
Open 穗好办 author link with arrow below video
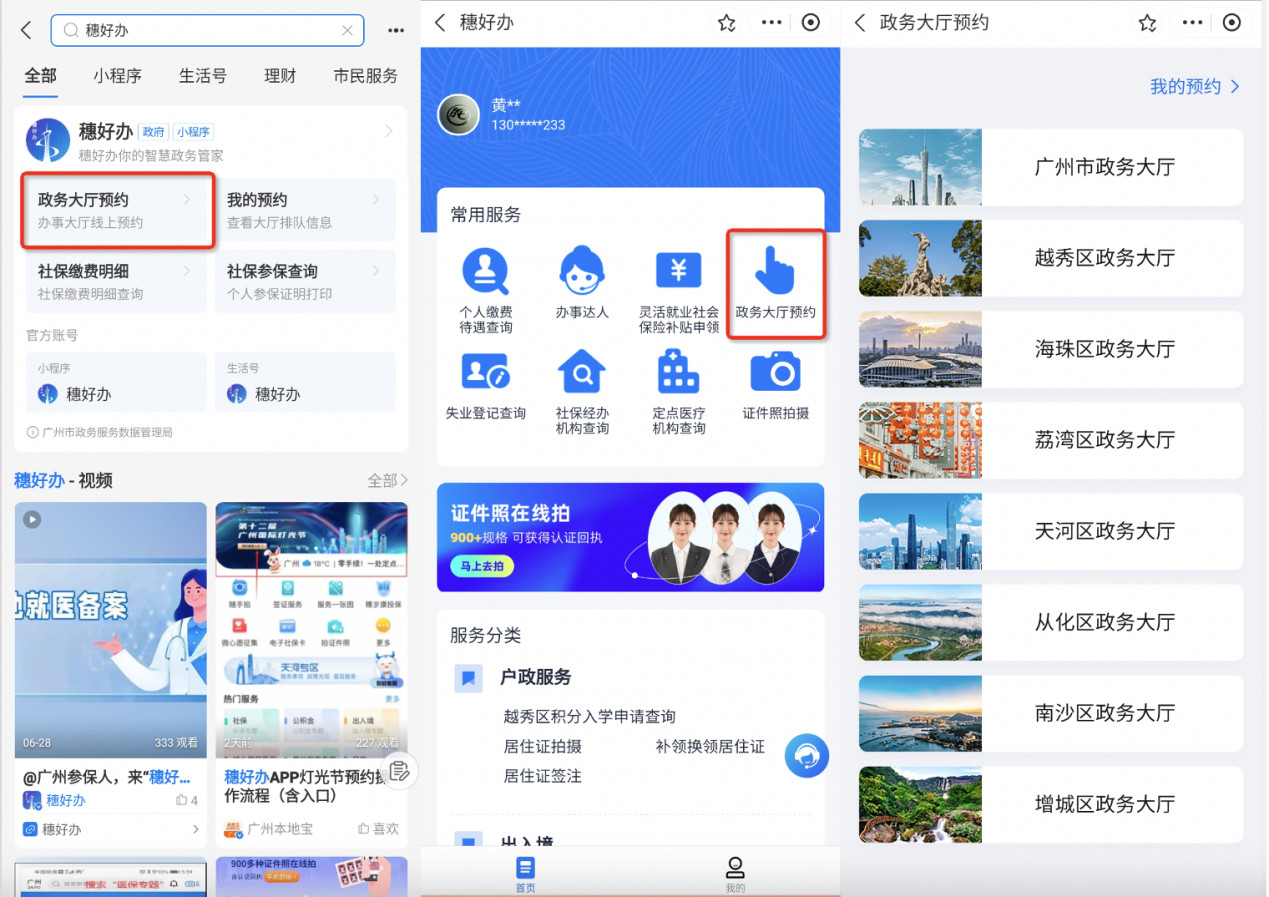[x=110, y=829]
